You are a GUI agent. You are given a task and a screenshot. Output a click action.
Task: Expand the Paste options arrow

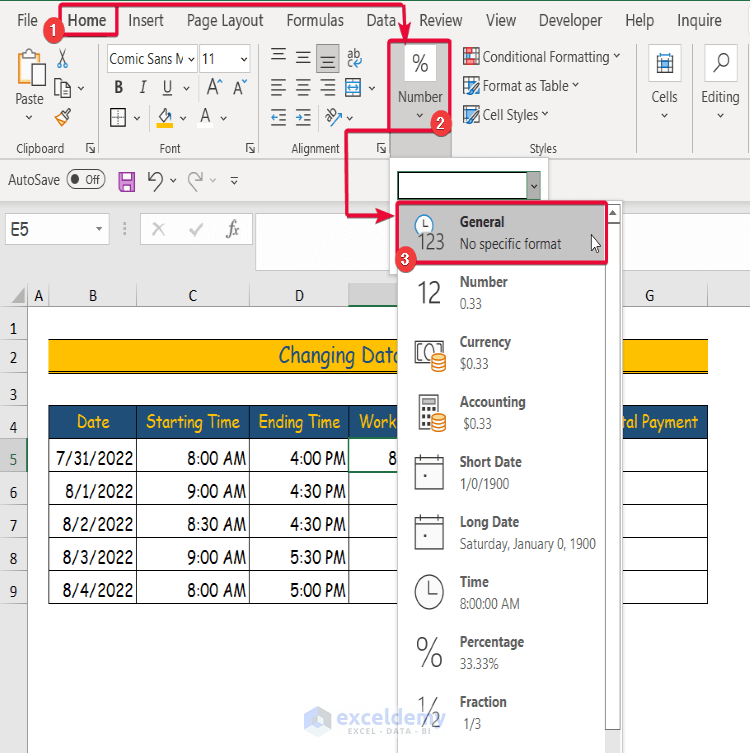(x=29, y=117)
